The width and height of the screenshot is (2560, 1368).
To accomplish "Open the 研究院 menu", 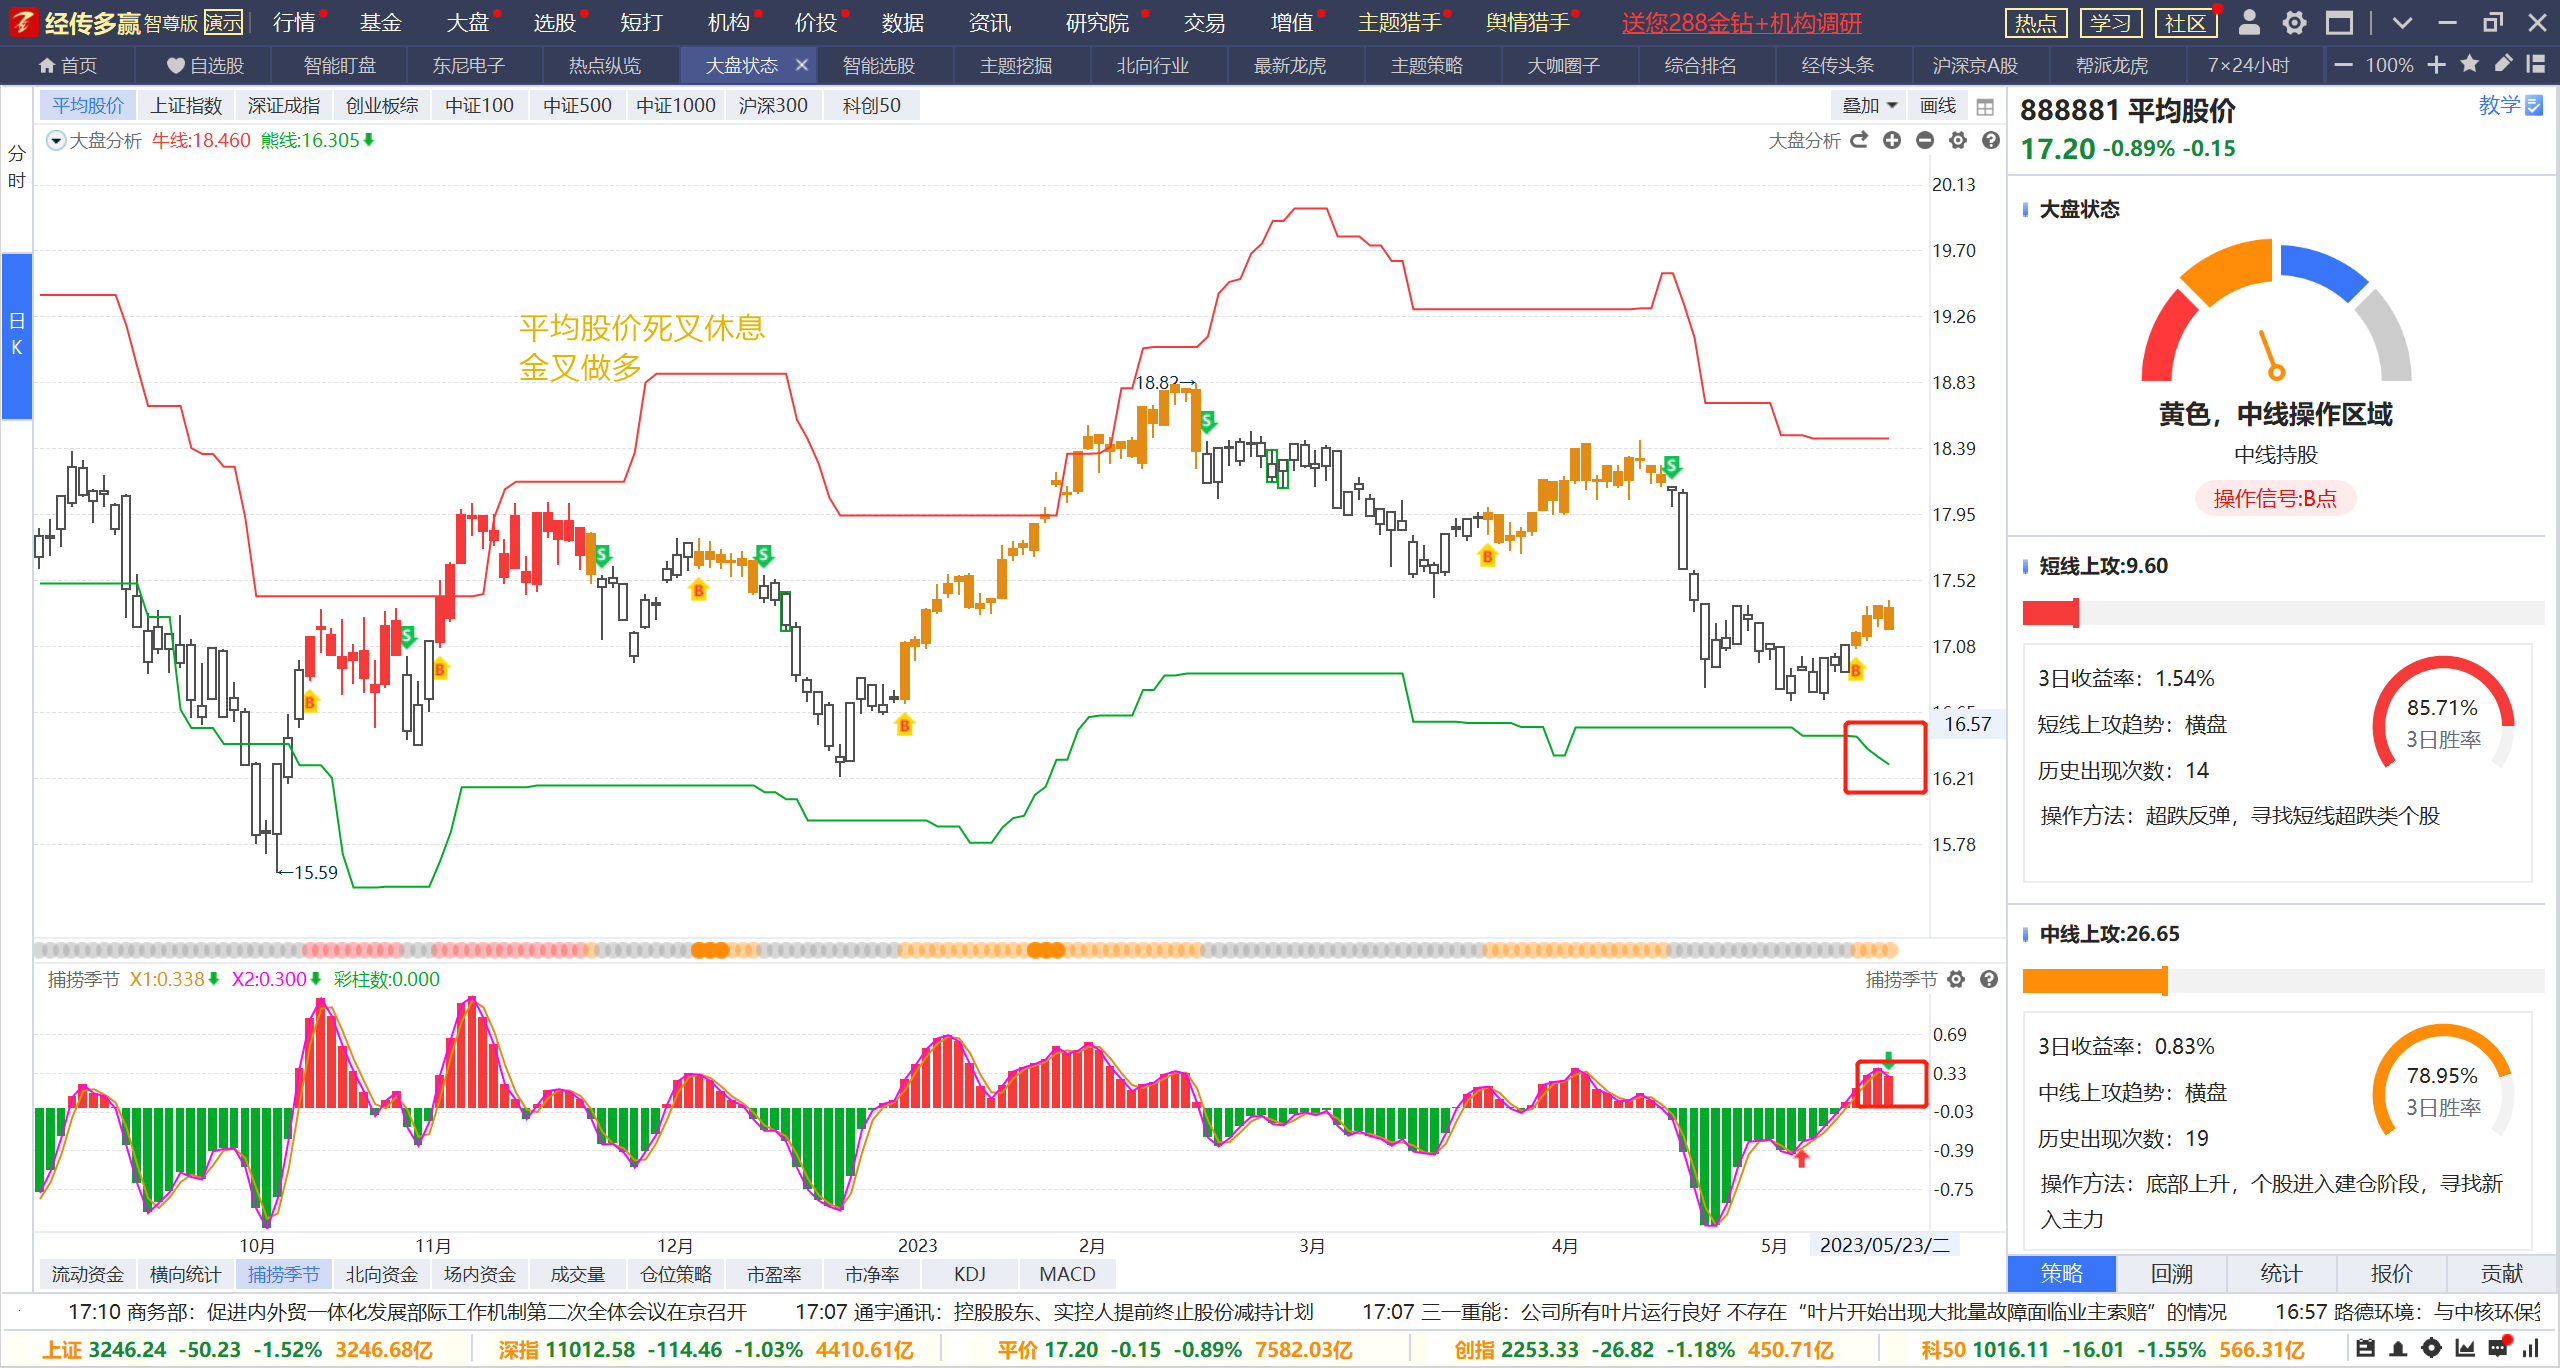I will 1097,22.
